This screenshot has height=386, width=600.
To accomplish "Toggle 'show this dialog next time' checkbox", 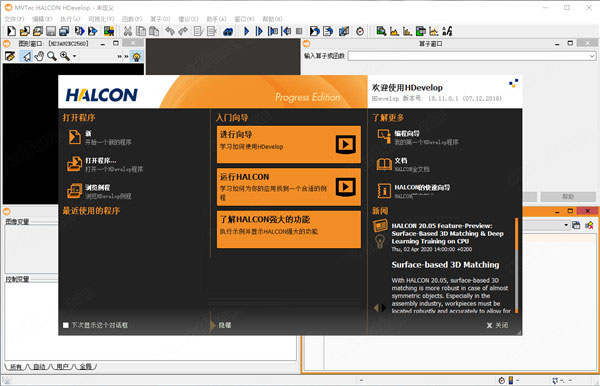I will (x=66, y=325).
